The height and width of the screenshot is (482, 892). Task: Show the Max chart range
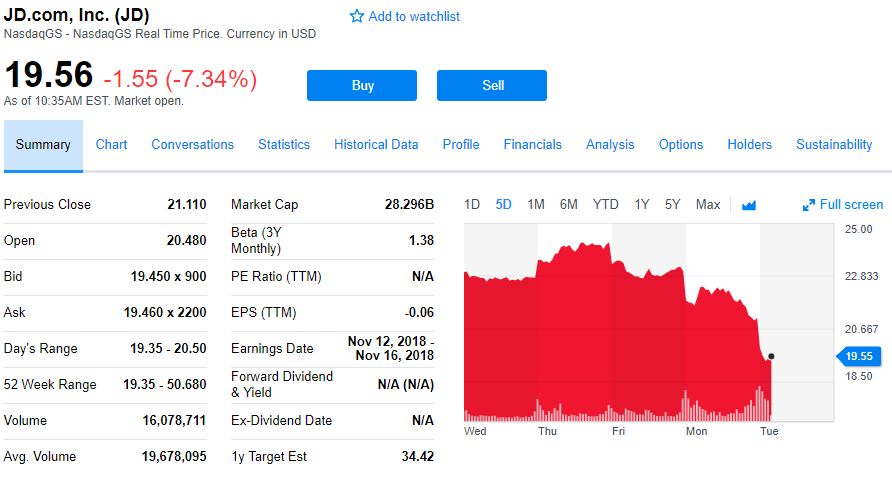click(708, 204)
